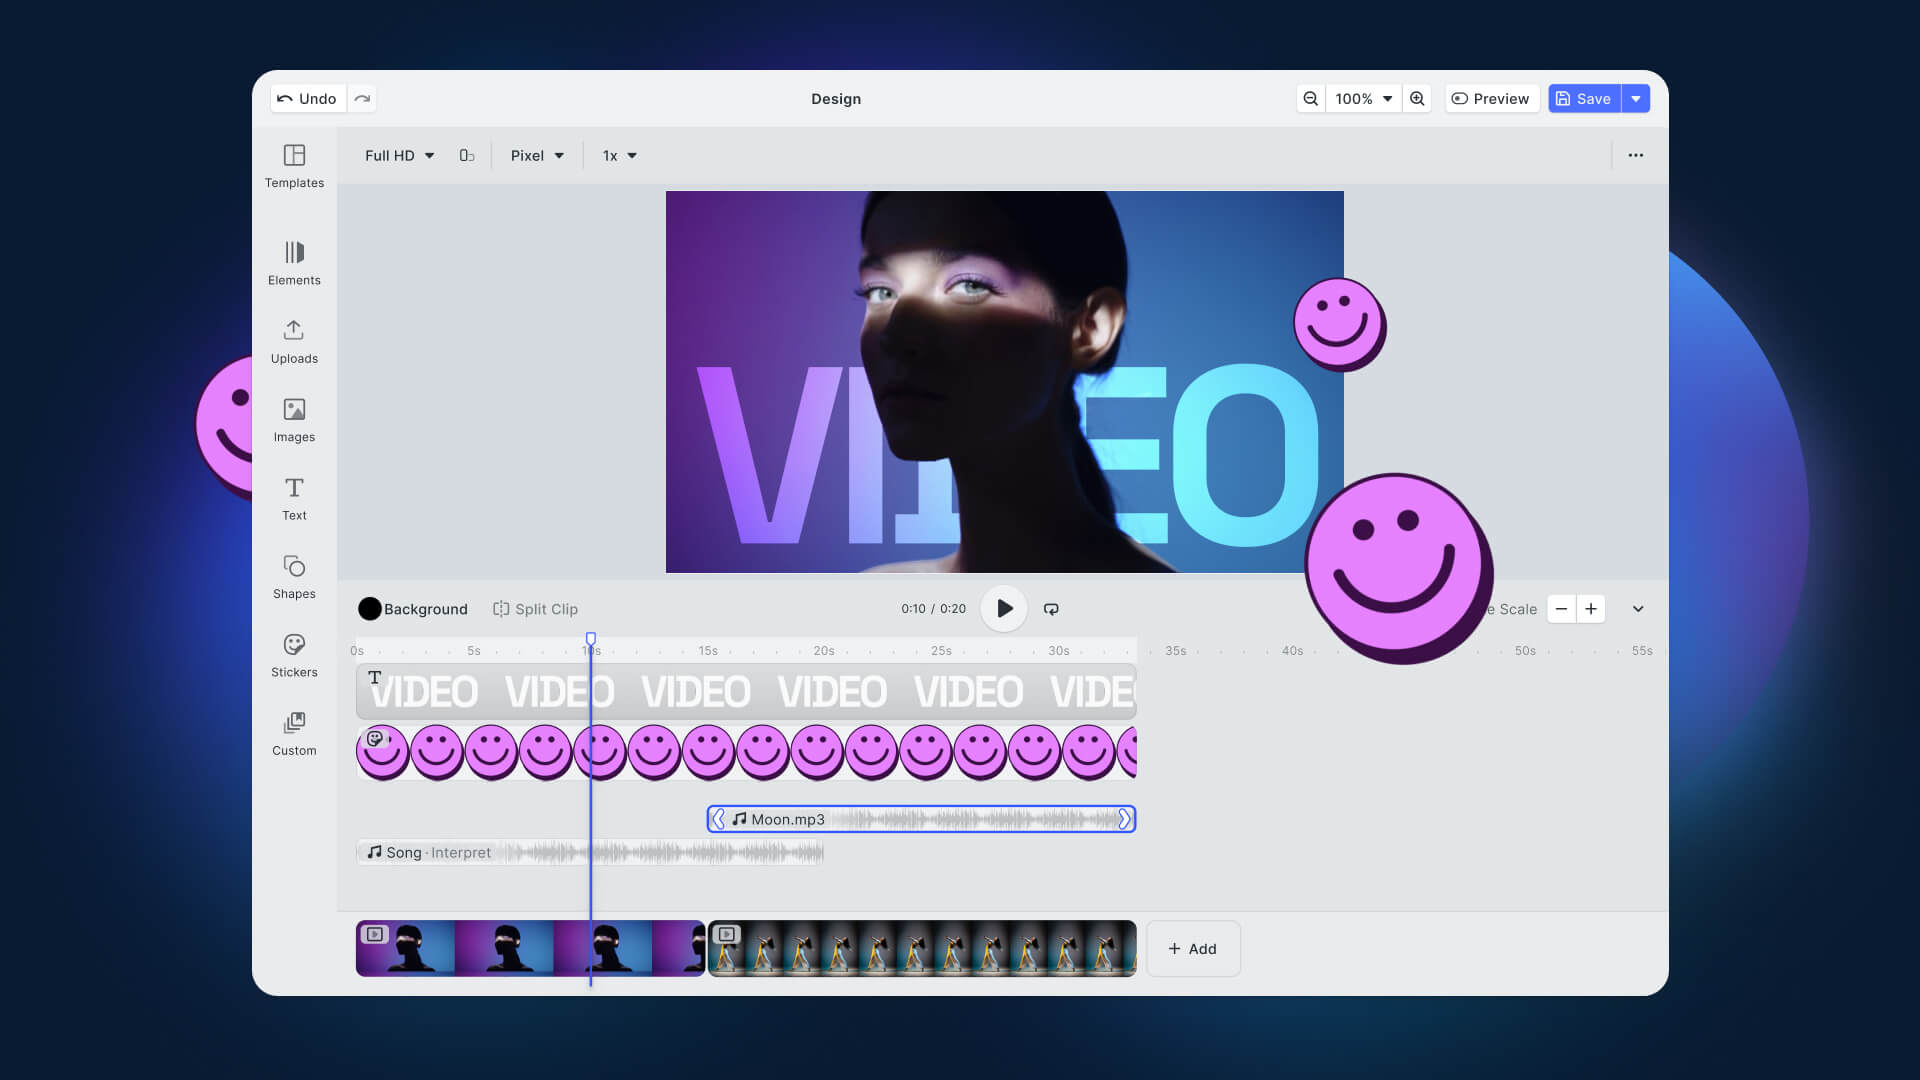
Task: Click the Undo button
Action: pyautogui.click(x=308, y=98)
